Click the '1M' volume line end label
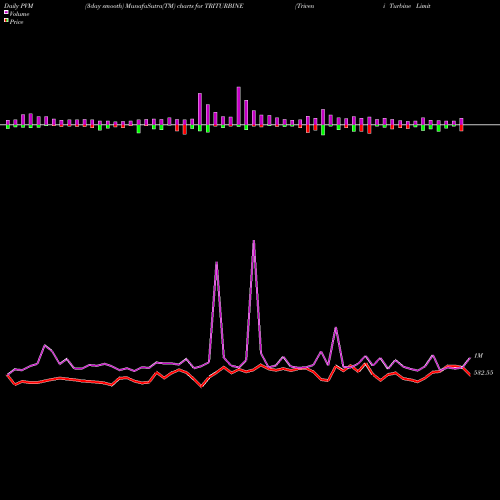The width and height of the screenshot is (500, 500). click(x=478, y=356)
